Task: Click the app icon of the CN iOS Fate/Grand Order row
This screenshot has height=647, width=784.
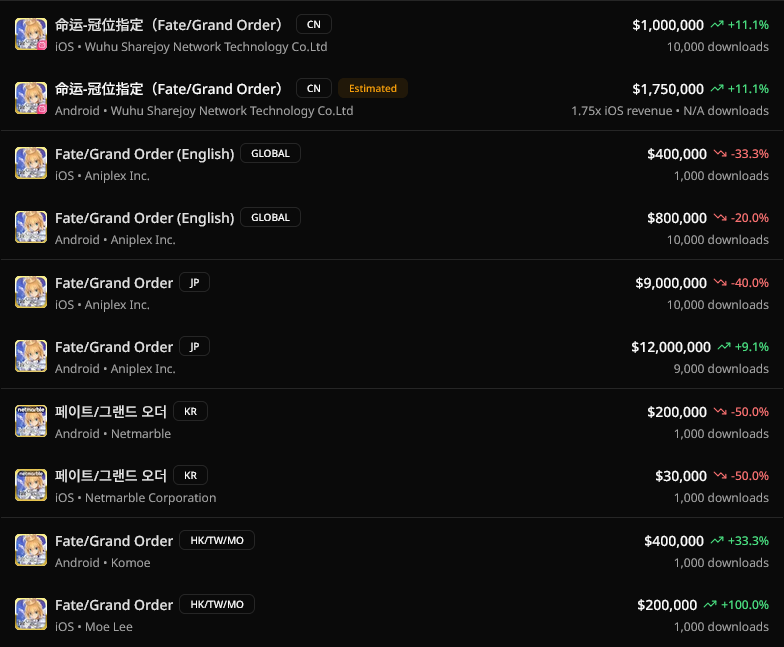Action: point(31,34)
